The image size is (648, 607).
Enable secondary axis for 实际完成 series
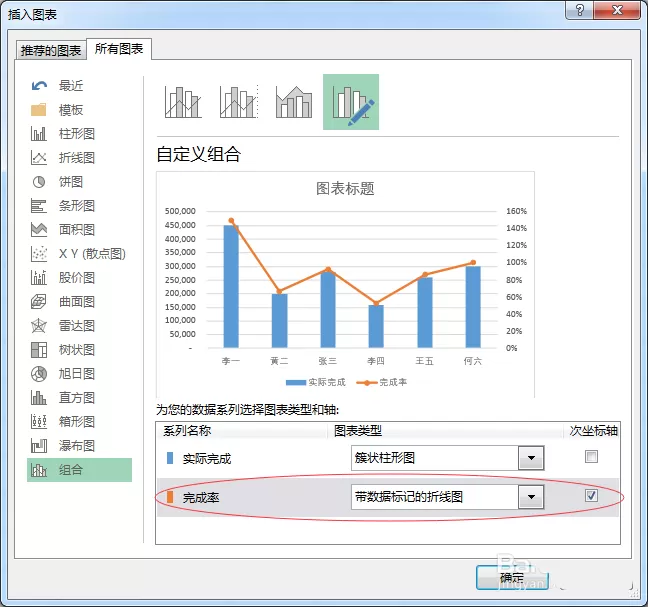pos(591,457)
